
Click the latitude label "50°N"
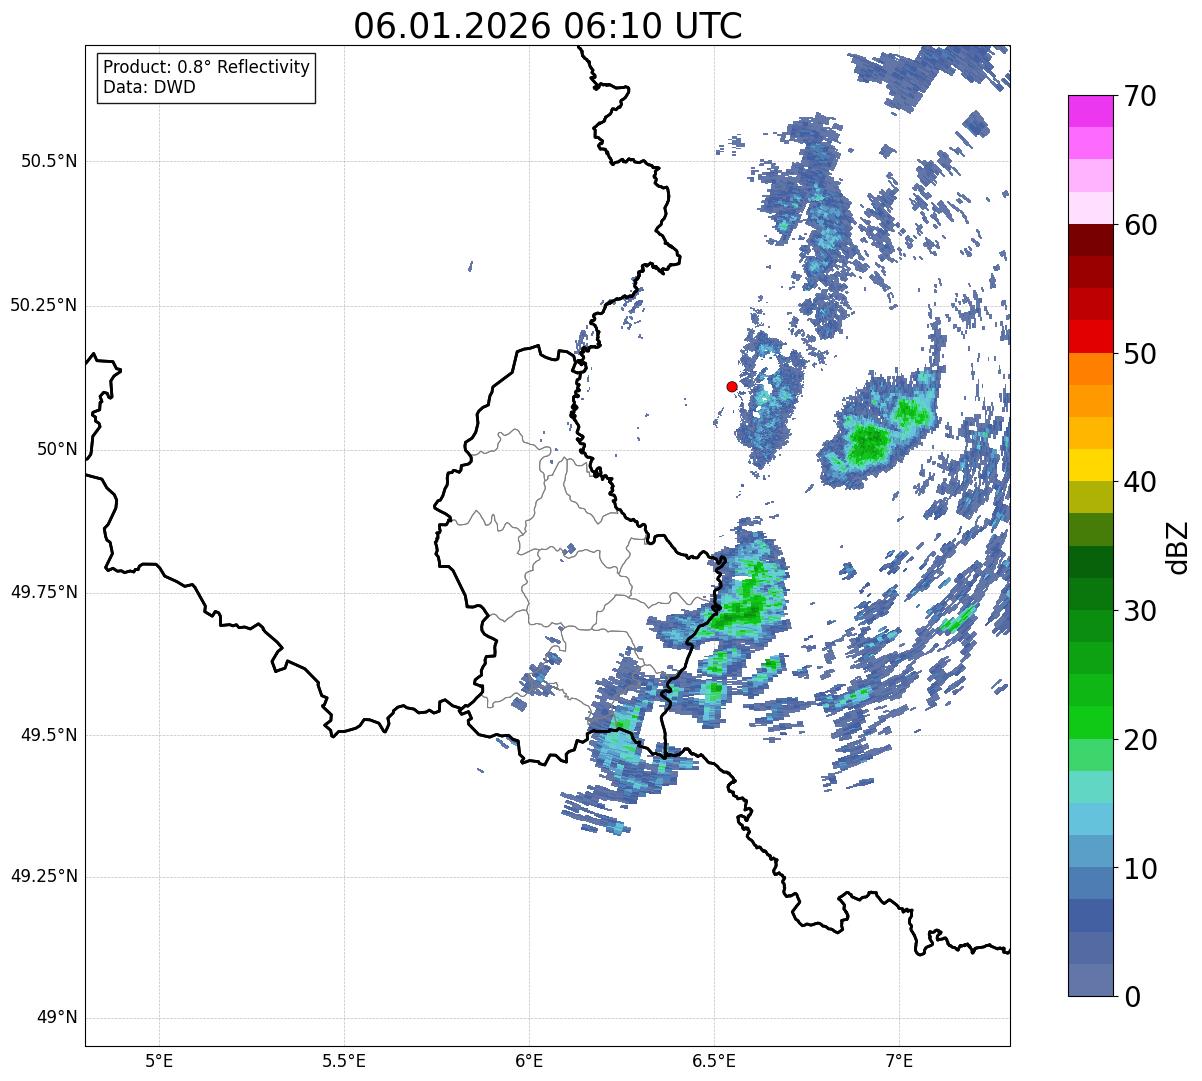[x=57, y=449]
